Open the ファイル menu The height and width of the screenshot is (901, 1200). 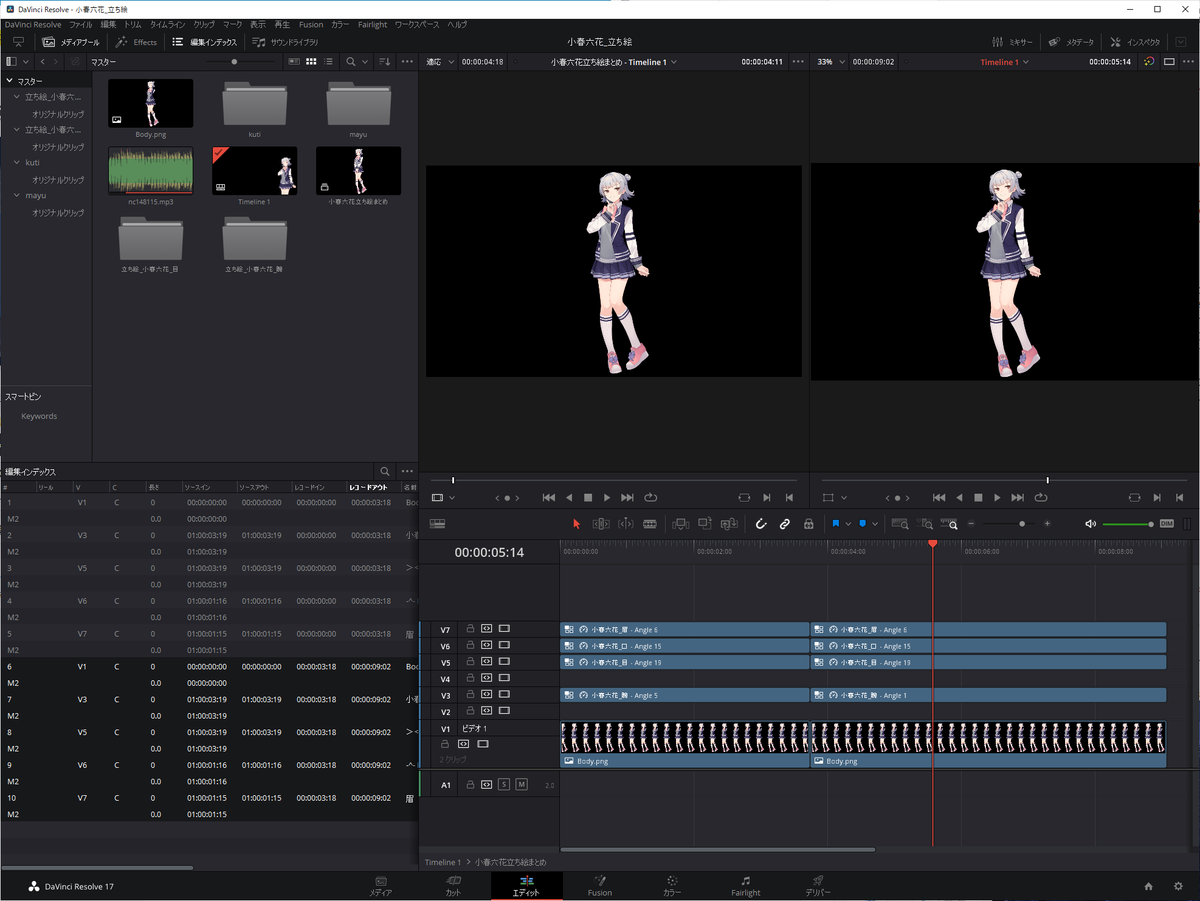pyautogui.click(x=81, y=24)
